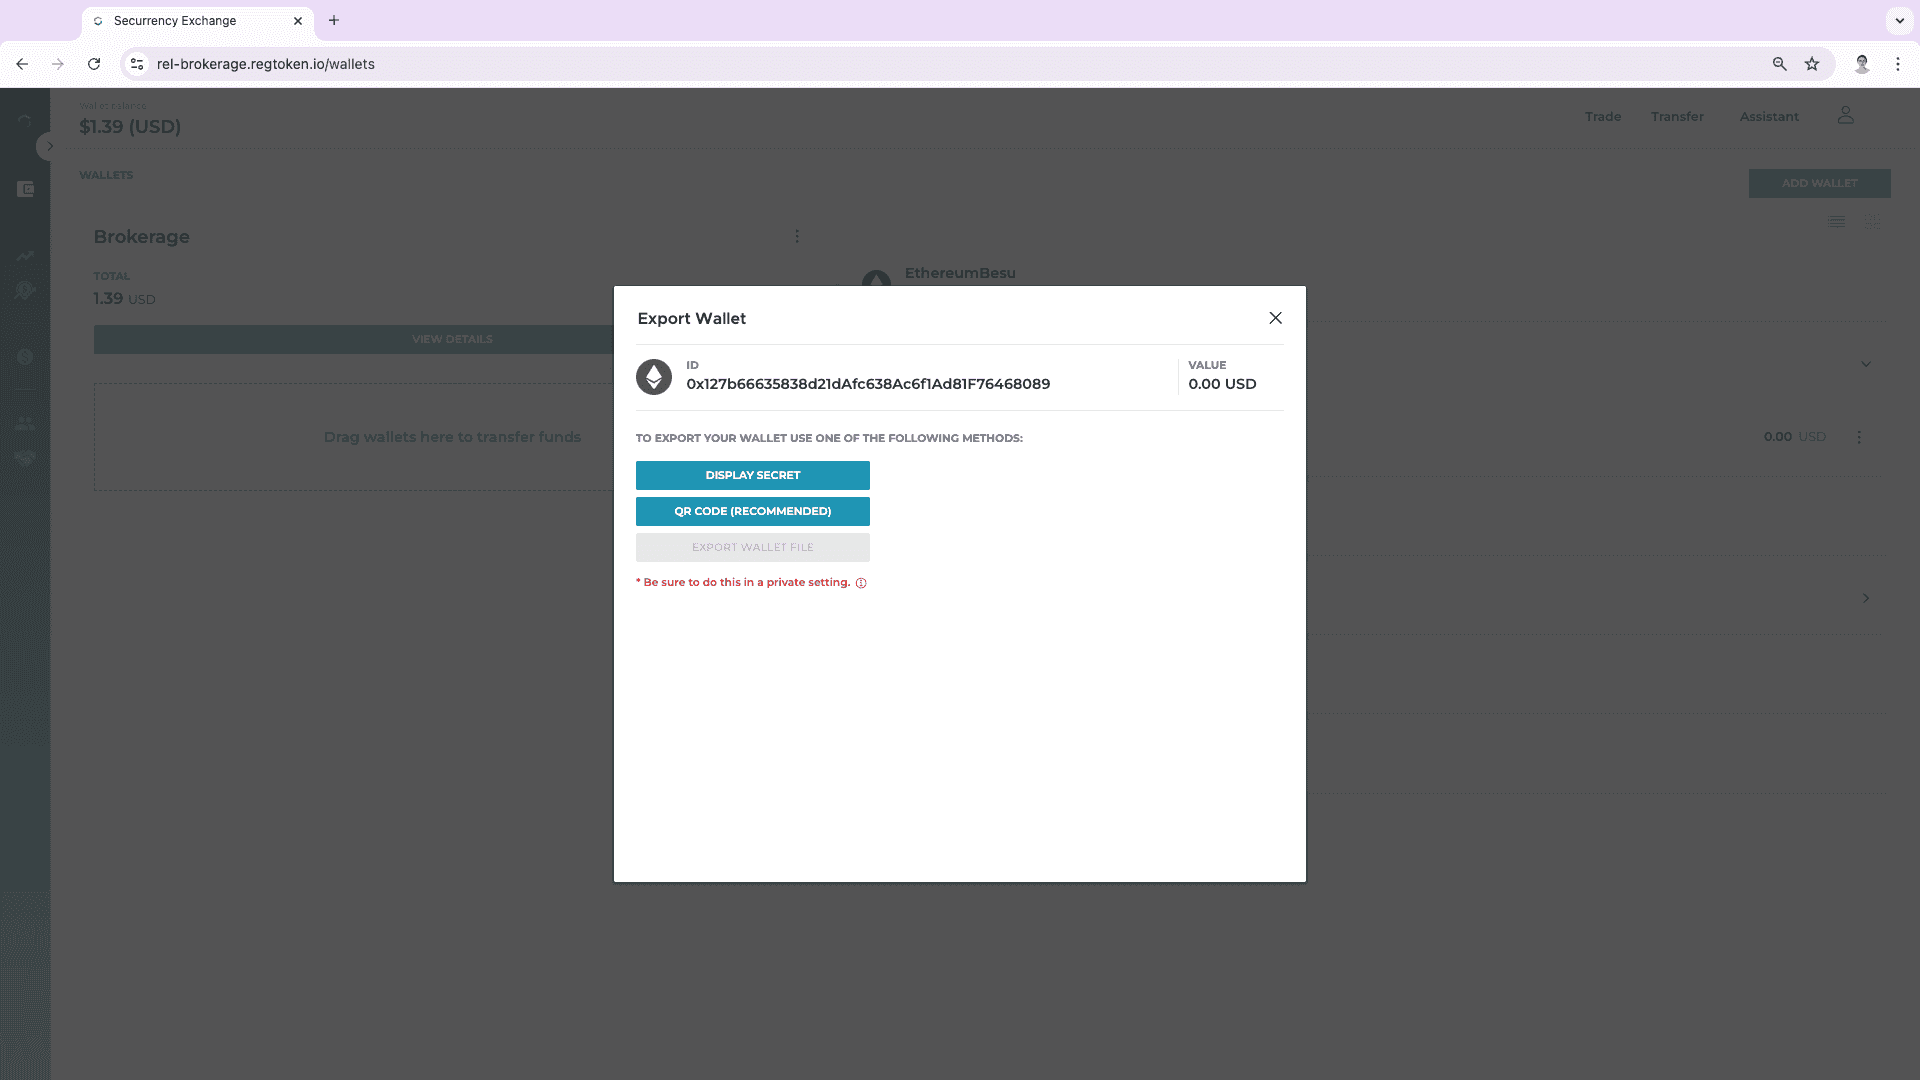Click the info icon beside private setting warning
This screenshot has width=1920, height=1080.
pyautogui.click(x=861, y=583)
